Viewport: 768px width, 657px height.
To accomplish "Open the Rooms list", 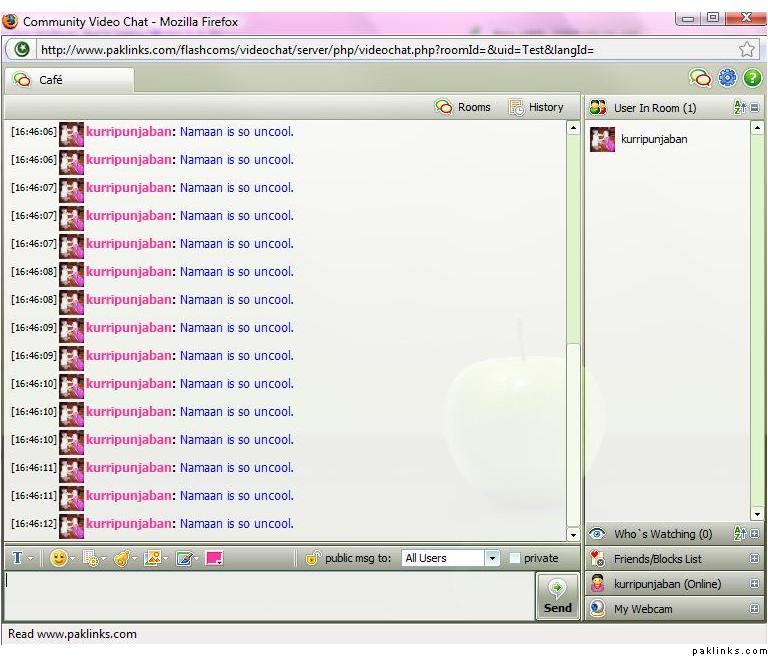I will [463, 107].
